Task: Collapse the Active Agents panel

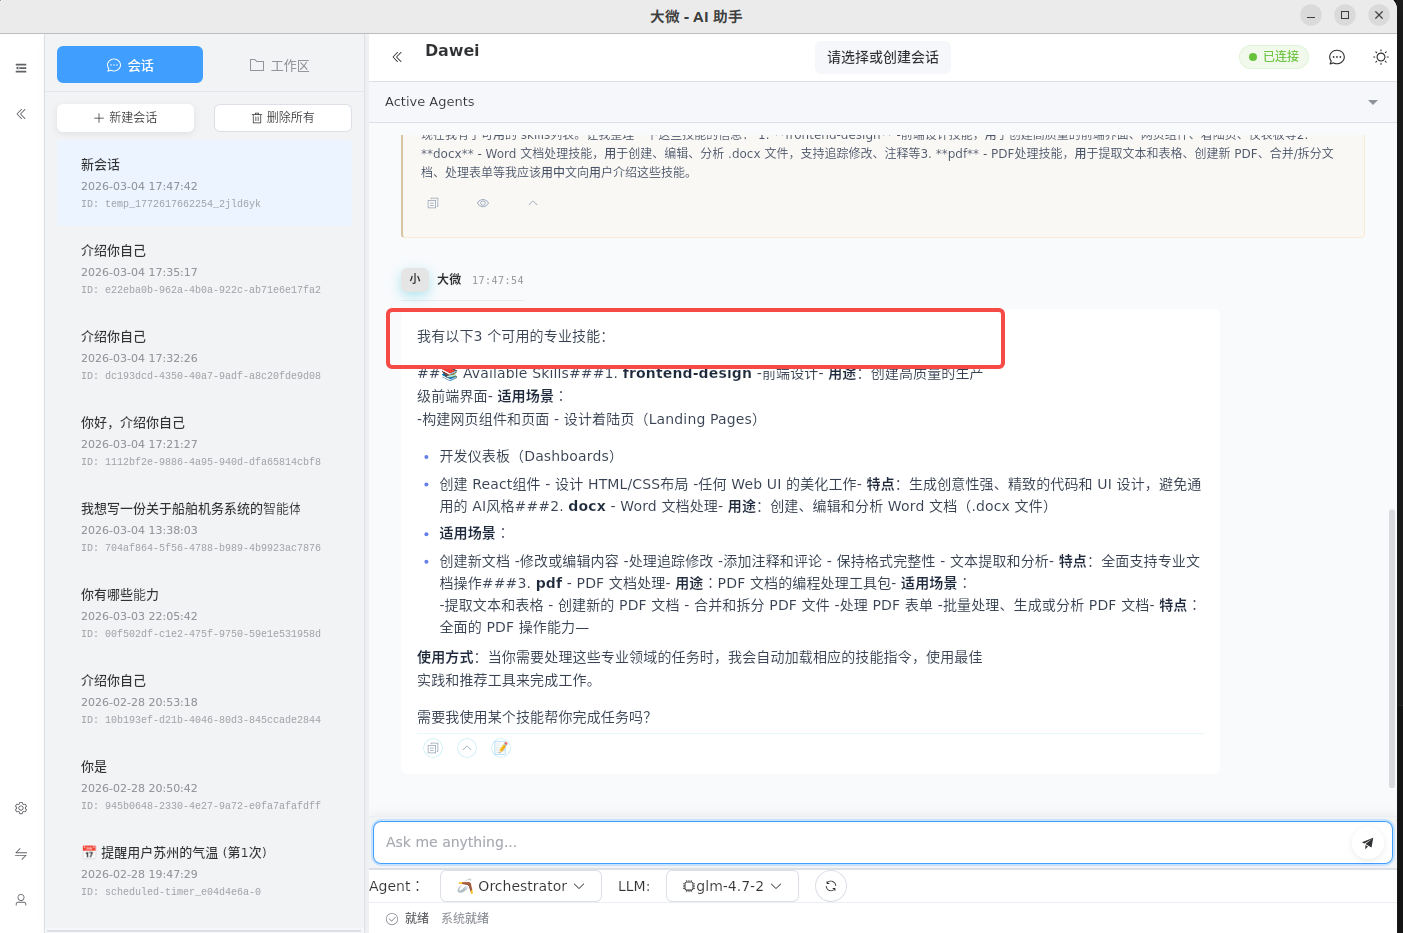Action: 1373,101
